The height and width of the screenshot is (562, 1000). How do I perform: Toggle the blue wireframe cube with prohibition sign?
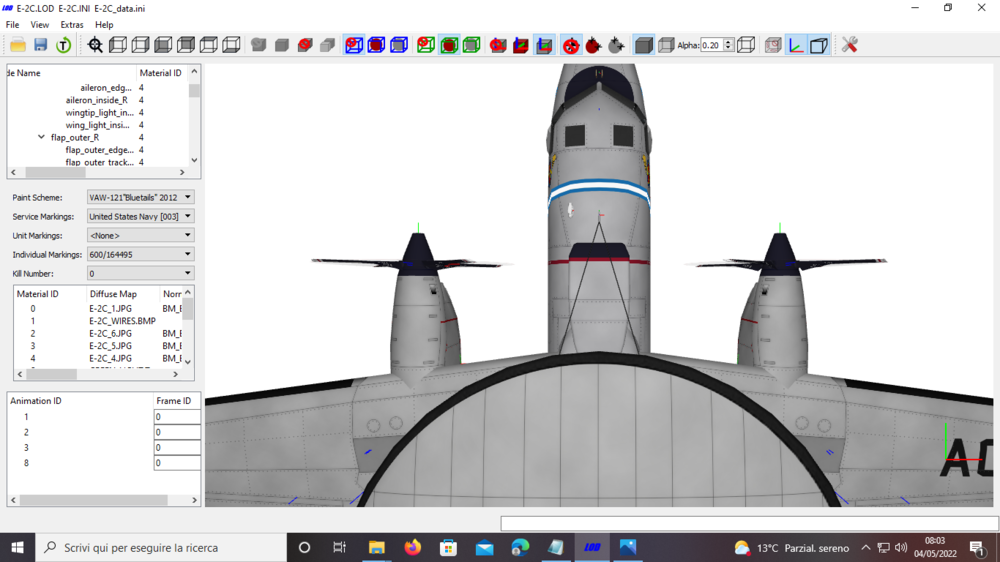pos(354,45)
